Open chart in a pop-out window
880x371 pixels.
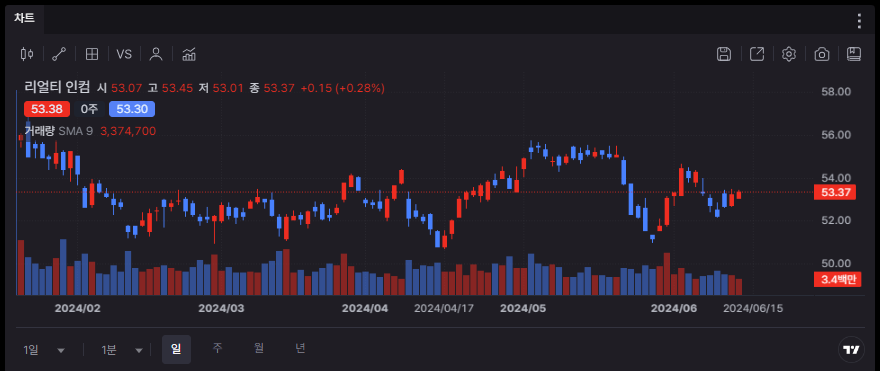pyautogui.click(x=757, y=54)
